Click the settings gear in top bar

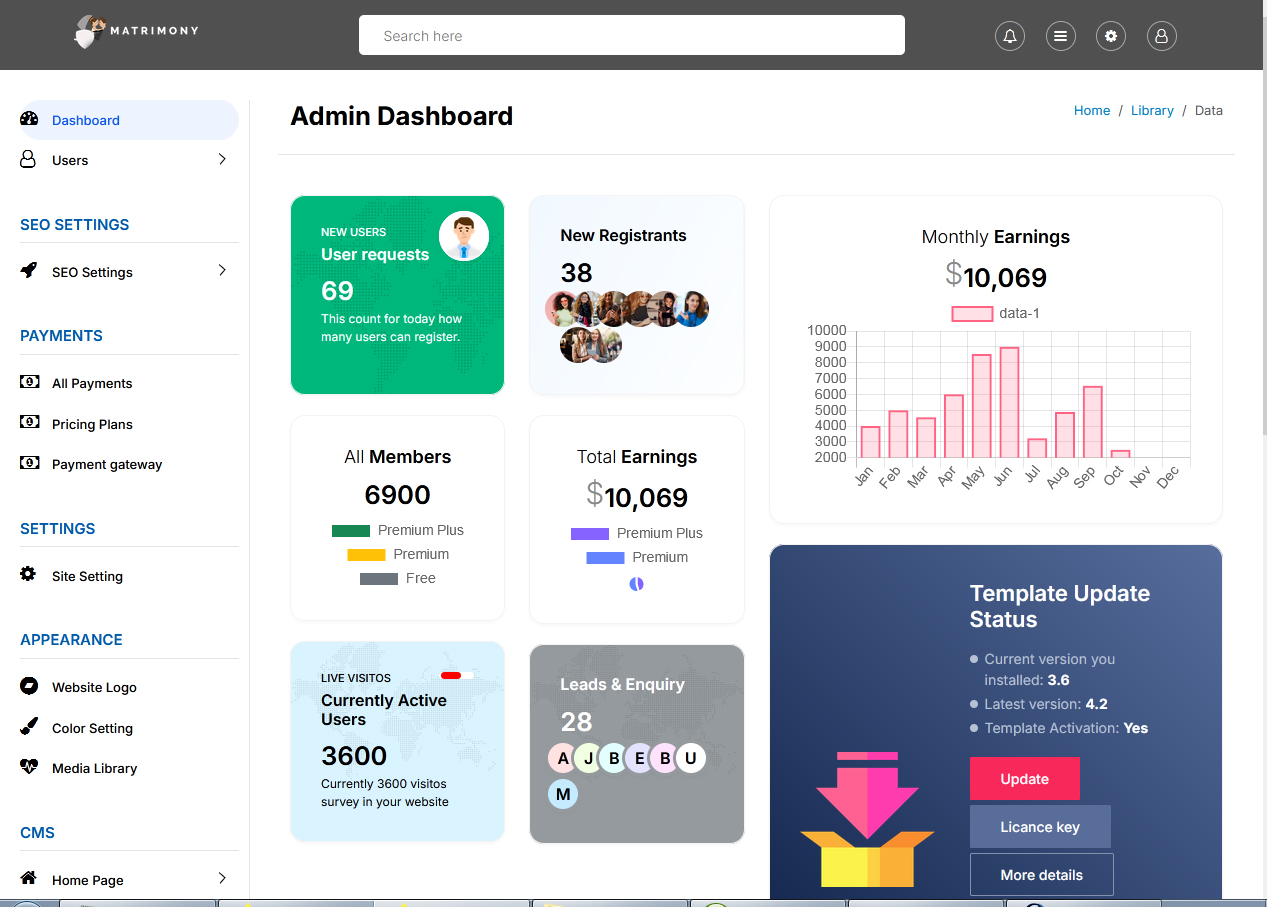point(1110,35)
